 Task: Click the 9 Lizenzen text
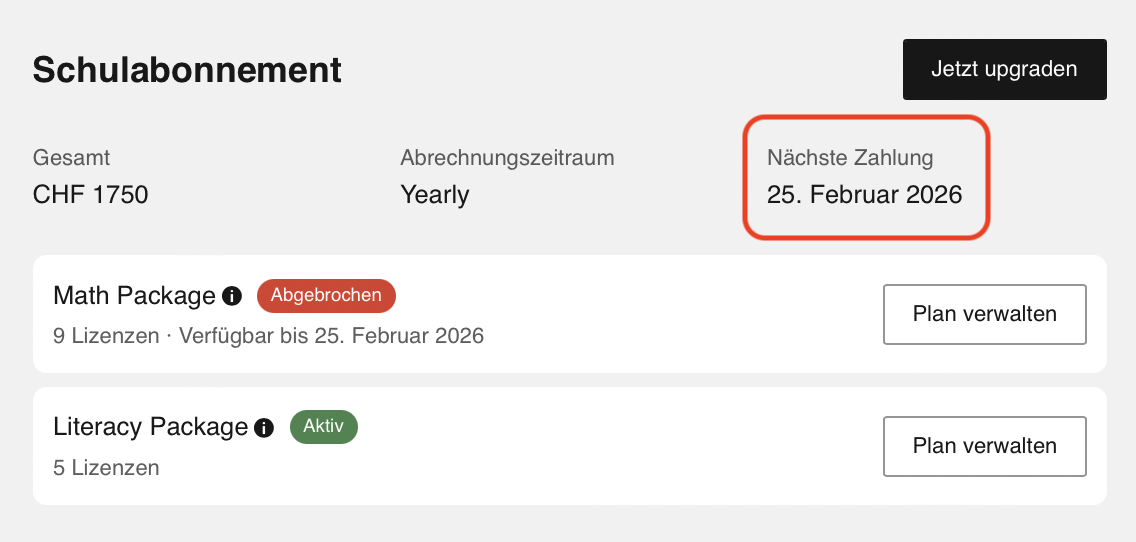coord(105,336)
